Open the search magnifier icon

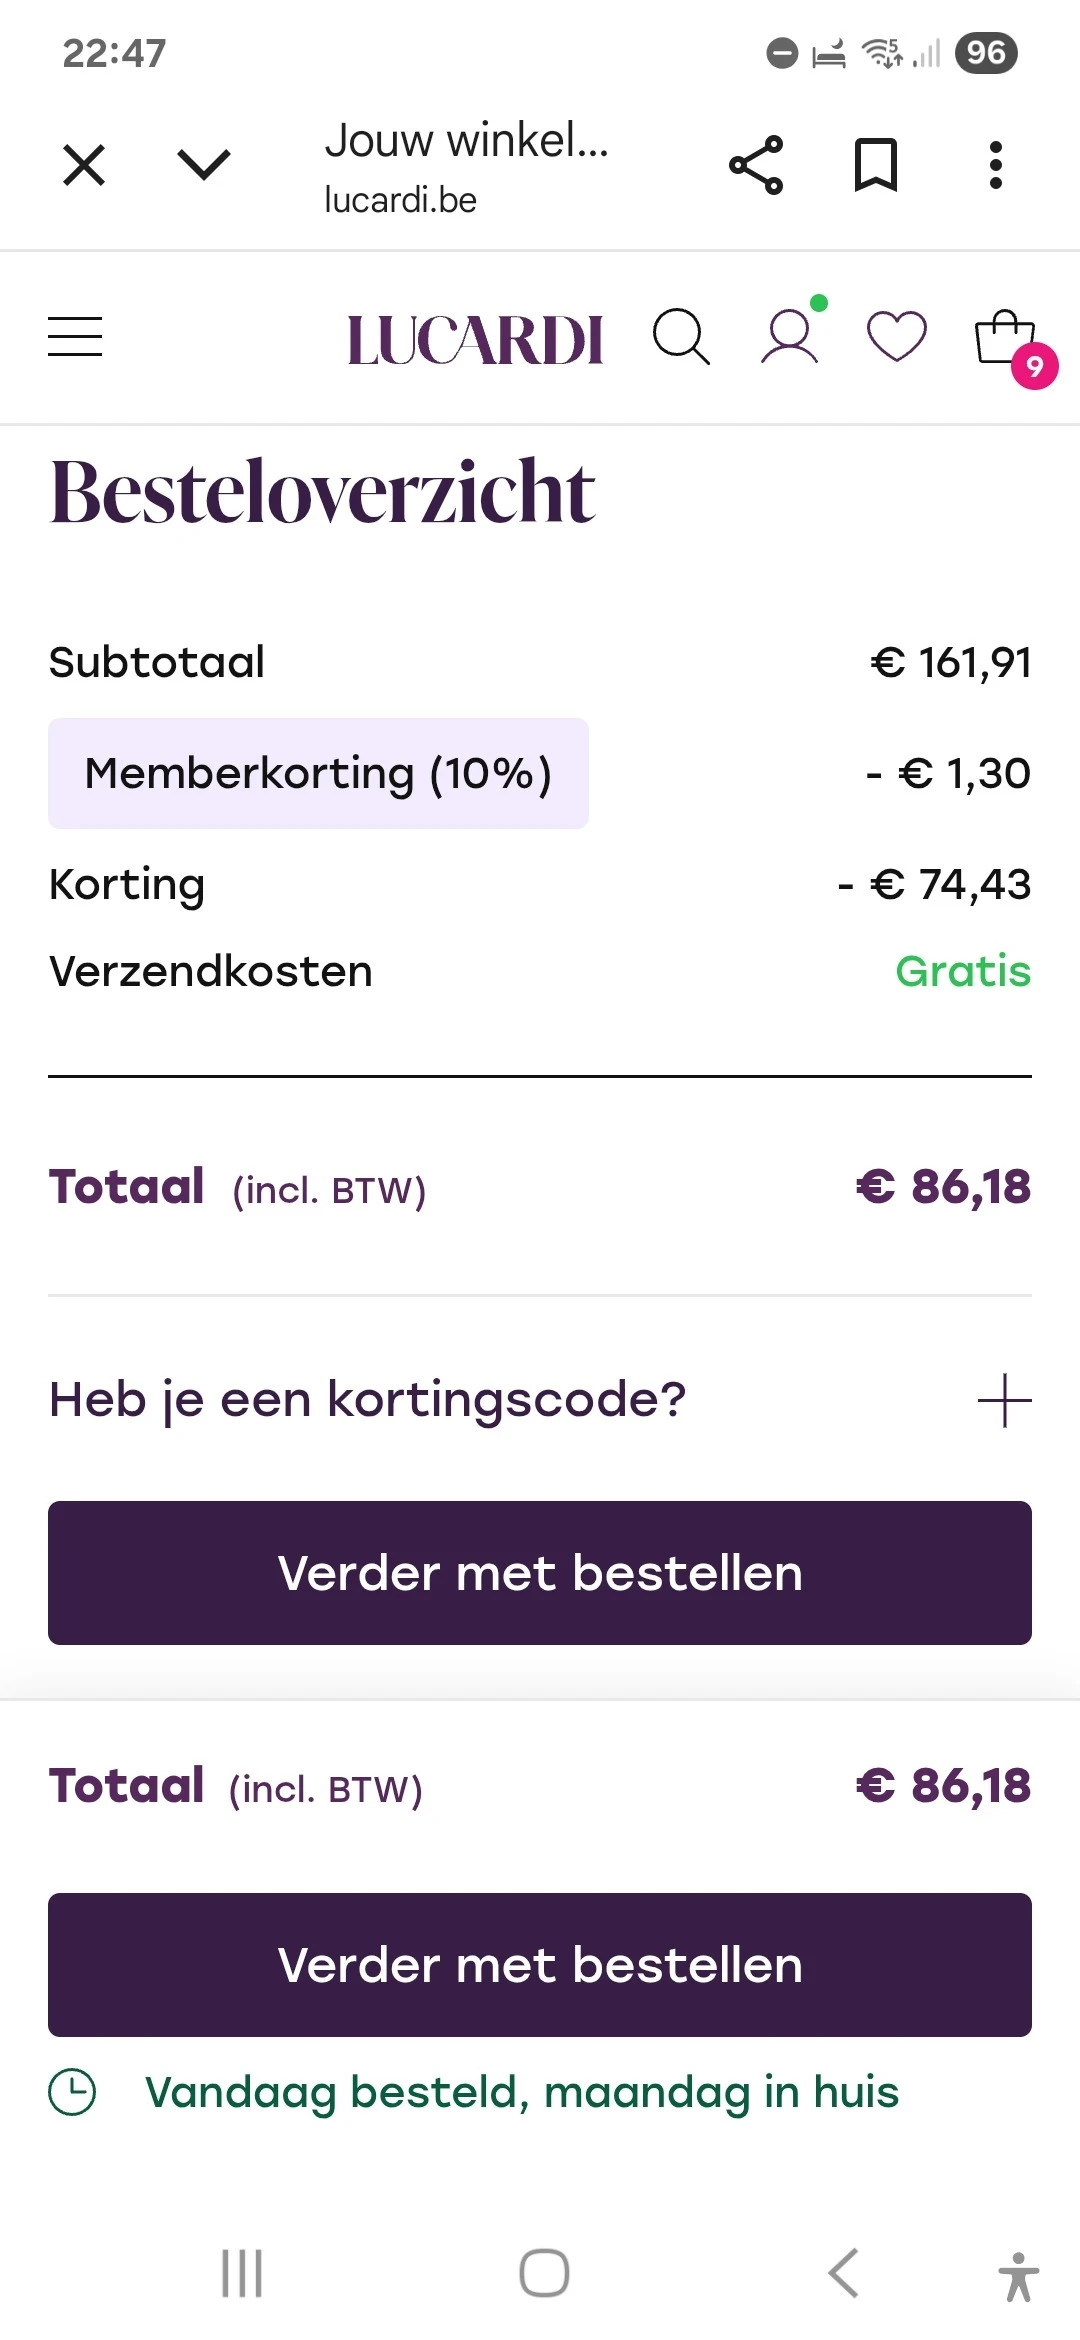click(x=681, y=337)
